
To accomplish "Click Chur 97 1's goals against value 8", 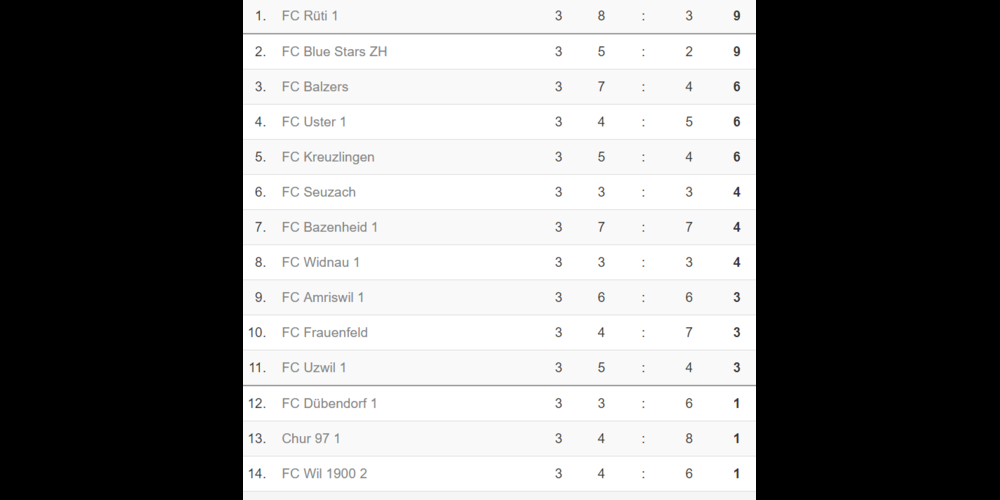I will point(689,438).
